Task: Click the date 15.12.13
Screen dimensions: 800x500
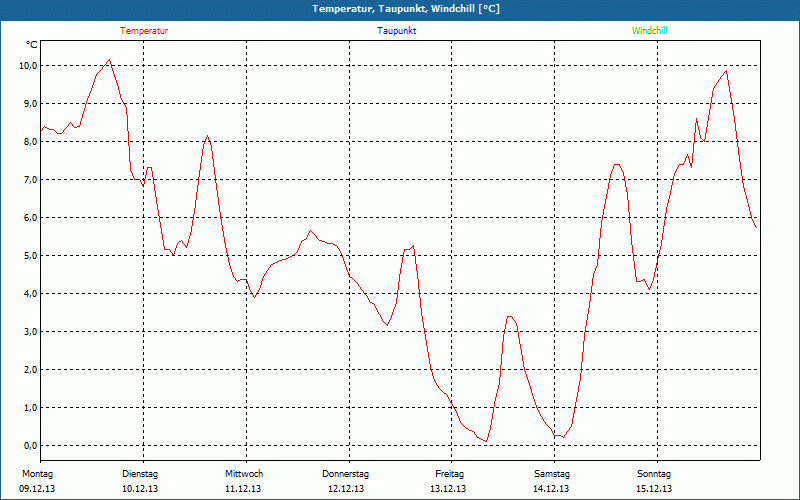Action: (x=654, y=489)
